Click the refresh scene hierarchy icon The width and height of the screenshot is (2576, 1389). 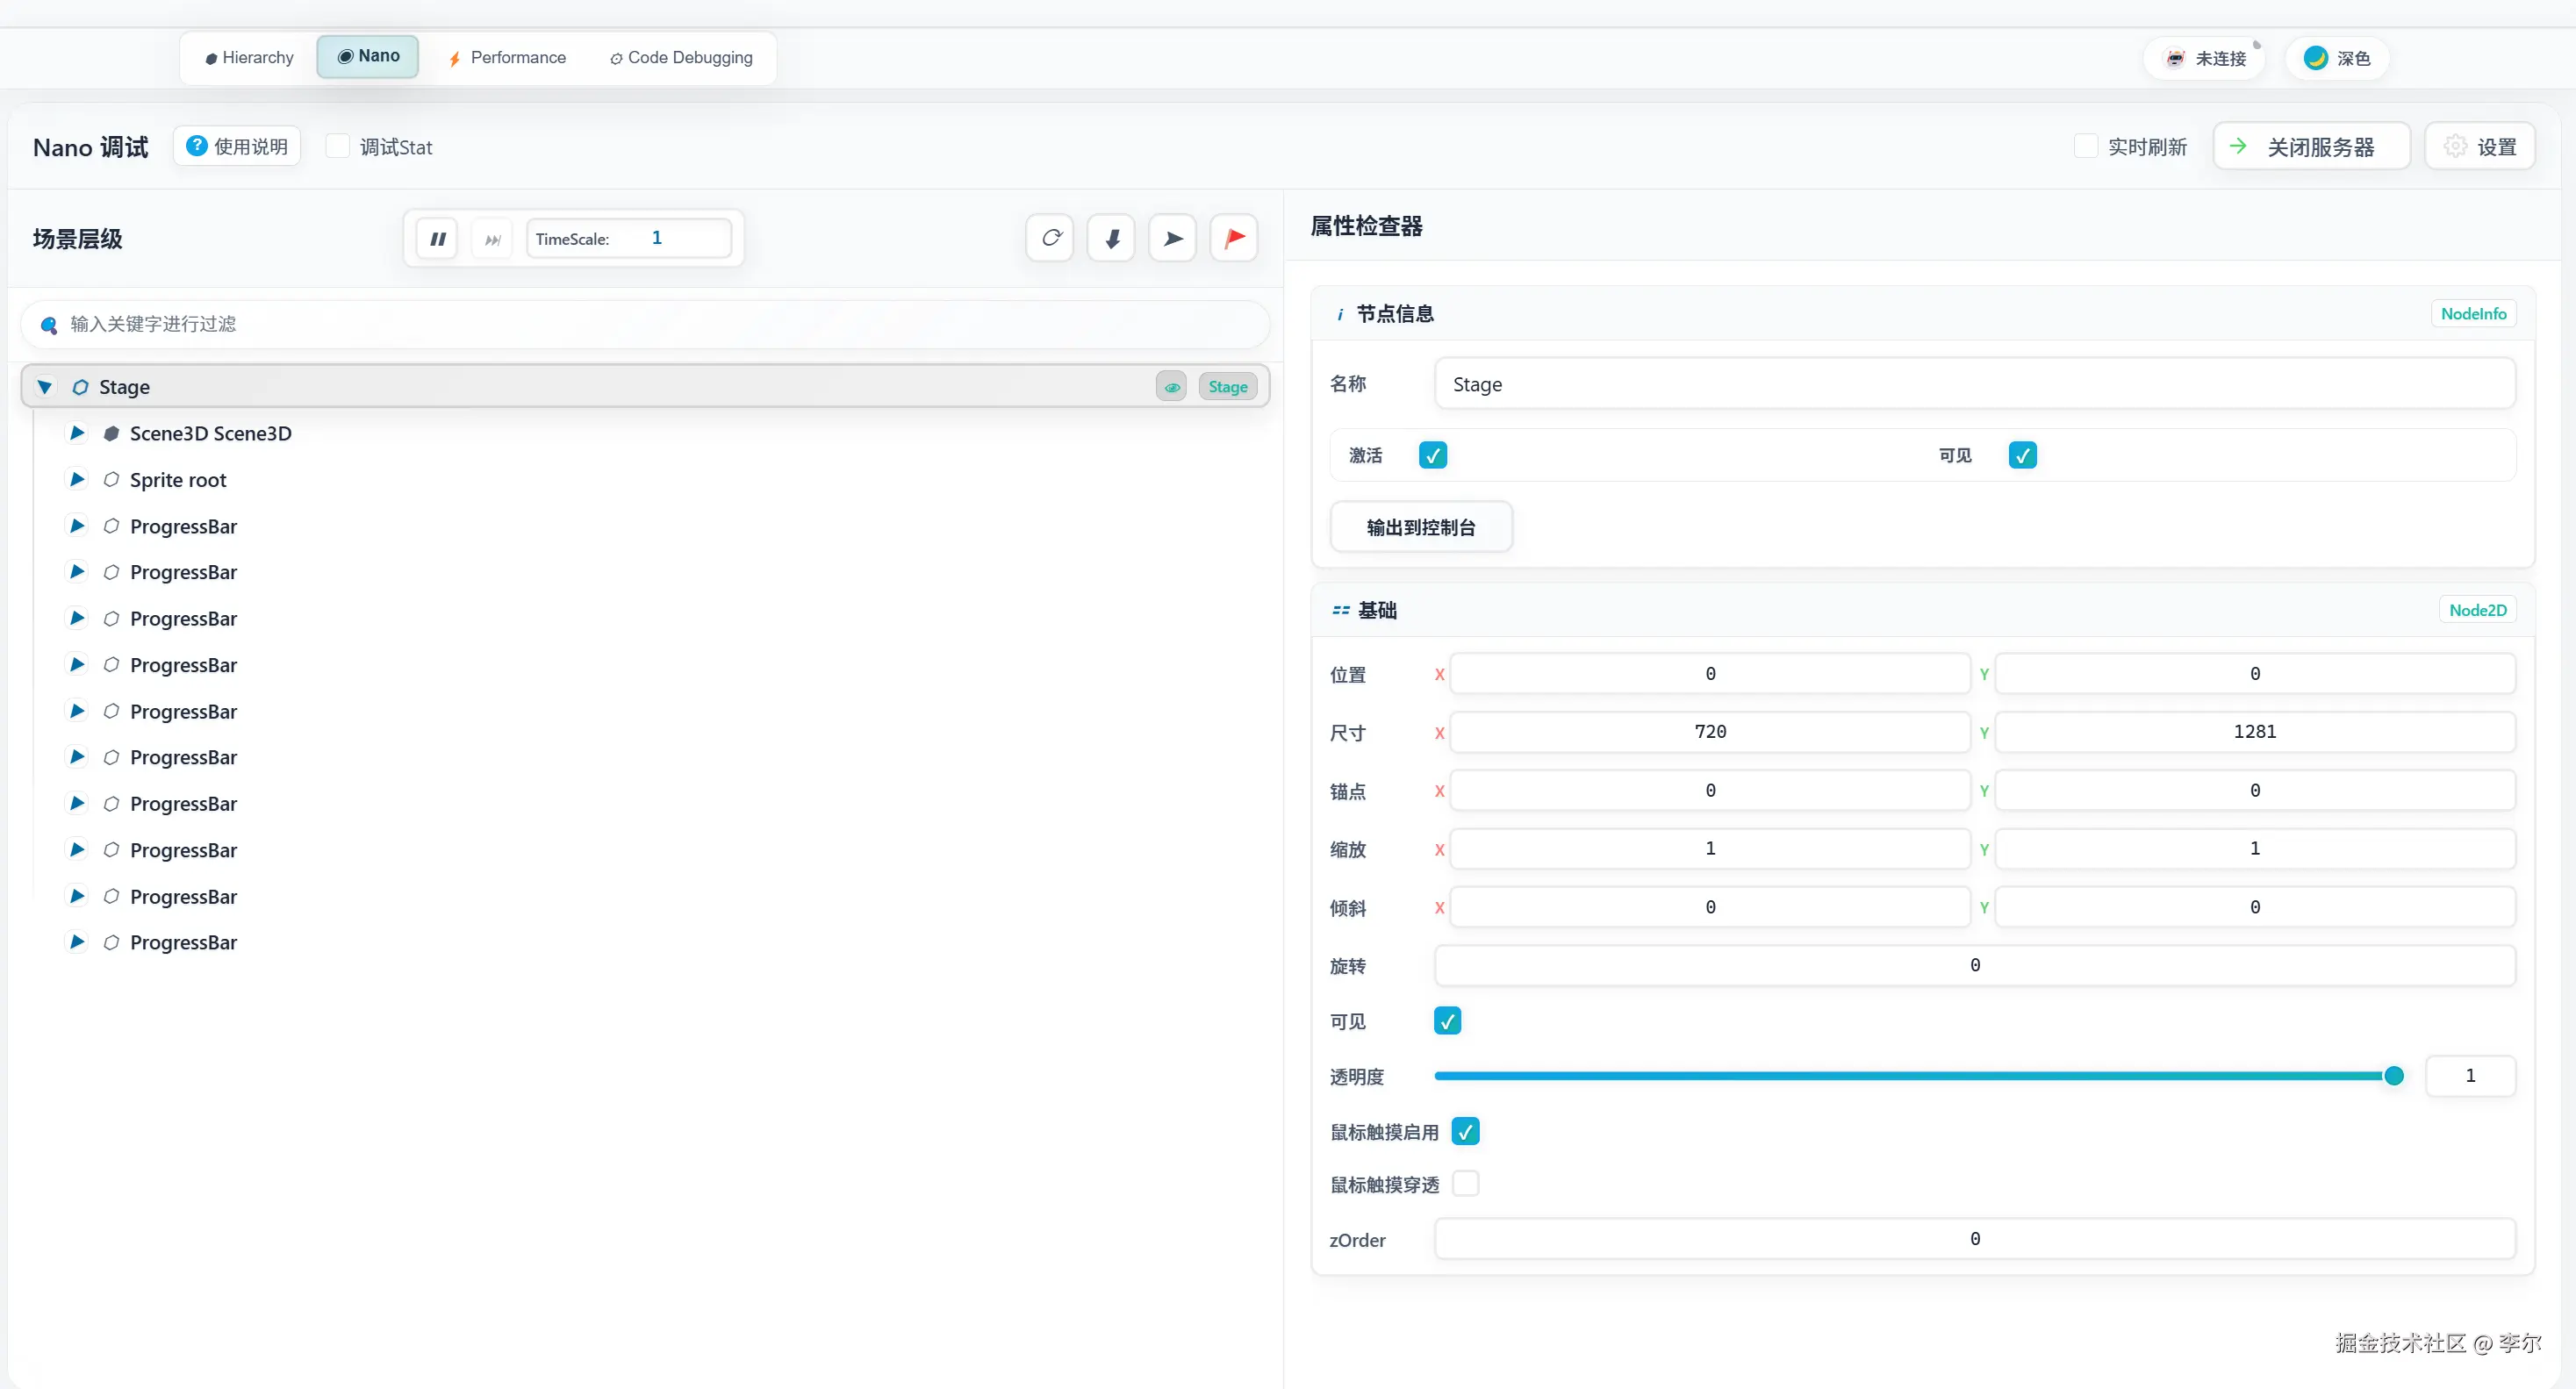(x=1050, y=238)
